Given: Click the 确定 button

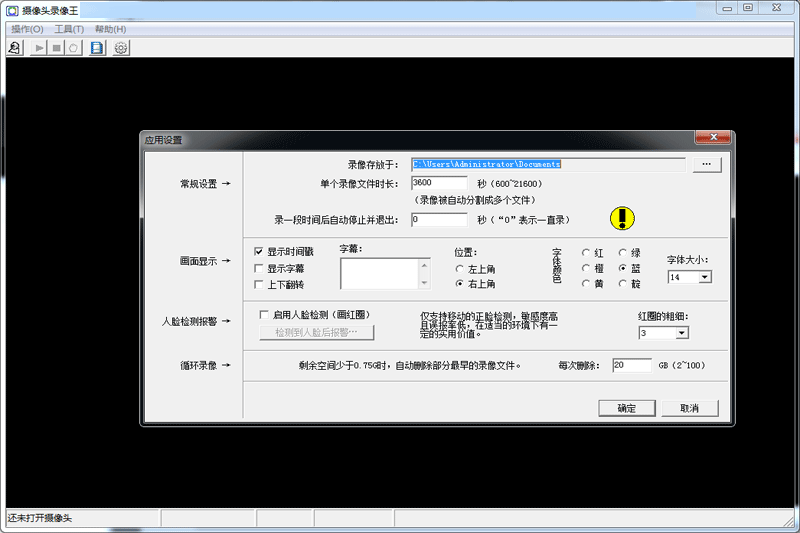Looking at the screenshot, I should coord(626,408).
